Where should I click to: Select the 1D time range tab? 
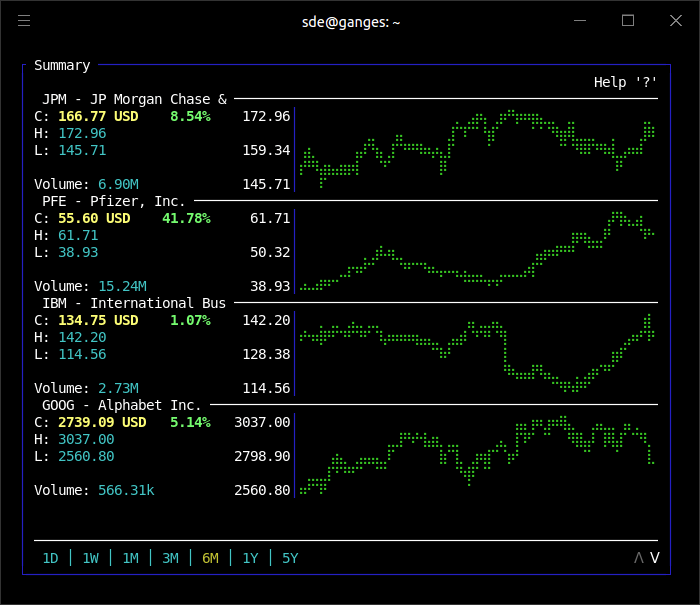click(x=50, y=558)
